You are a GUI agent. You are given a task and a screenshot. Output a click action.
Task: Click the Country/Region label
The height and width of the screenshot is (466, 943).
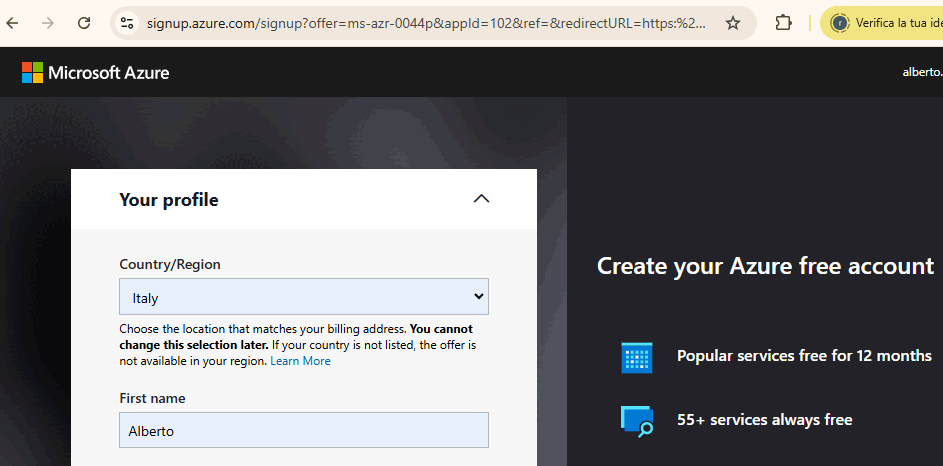click(x=170, y=264)
